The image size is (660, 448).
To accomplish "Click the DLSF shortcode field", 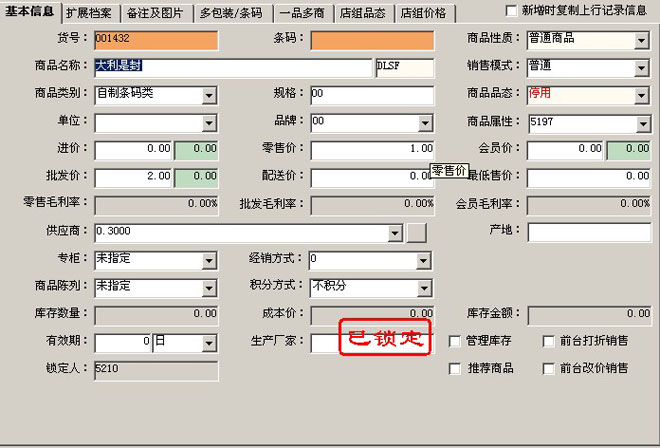I will (405, 68).
